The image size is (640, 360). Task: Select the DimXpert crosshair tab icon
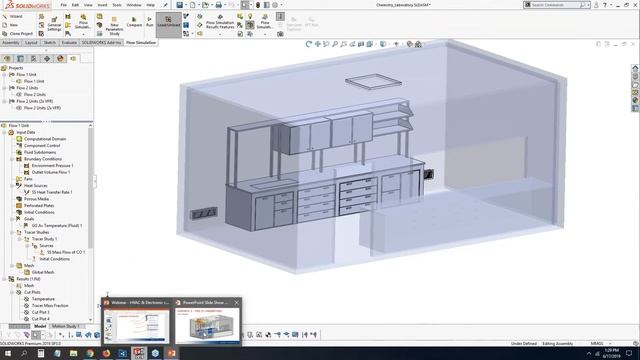click(x=47, y=59)
